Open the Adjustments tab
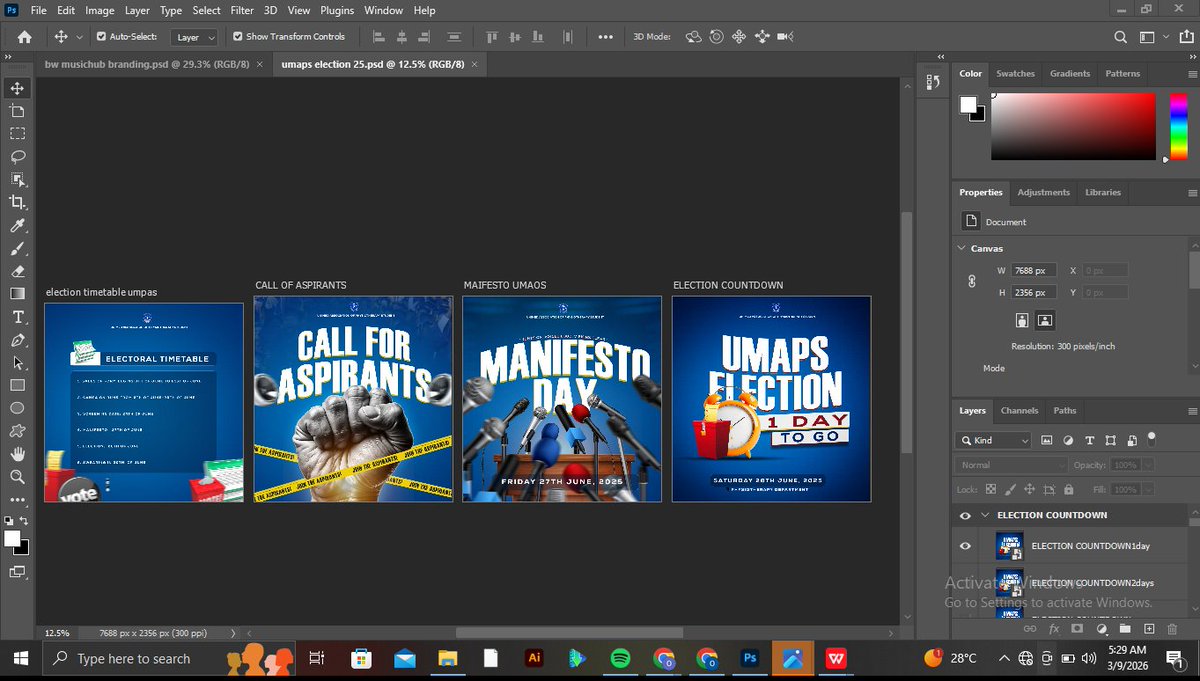The width and height of the screenshot is (1200, 681). click(1043, 192)
